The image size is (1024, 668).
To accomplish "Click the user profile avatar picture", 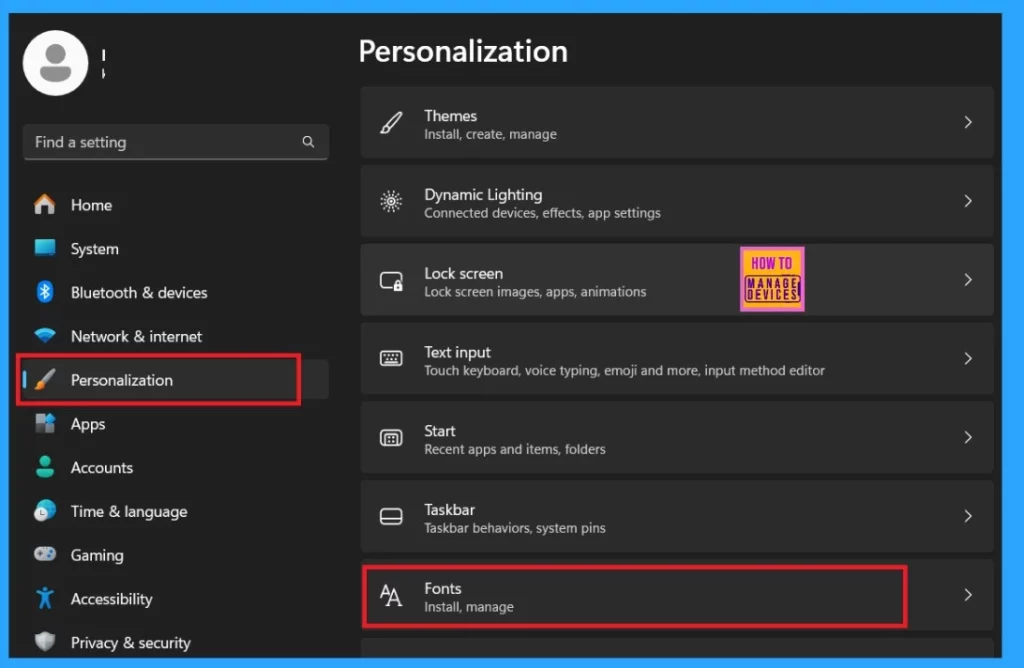I will point(56,63).
